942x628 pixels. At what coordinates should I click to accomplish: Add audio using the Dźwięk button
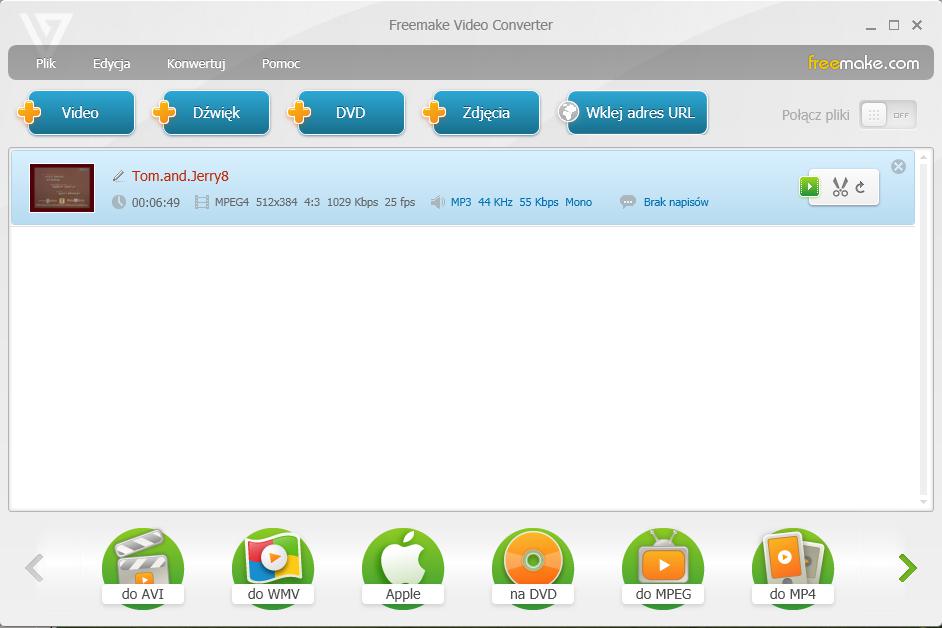[211, 112]
